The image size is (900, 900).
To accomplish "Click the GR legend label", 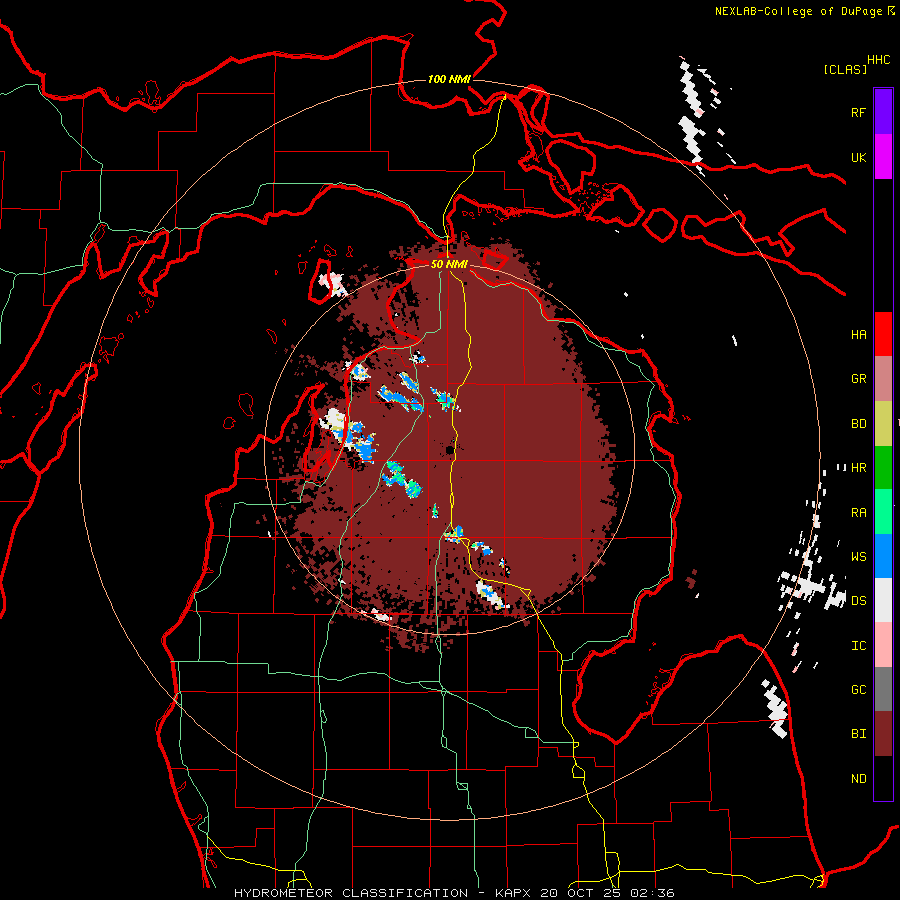I will tap(859, 379).
